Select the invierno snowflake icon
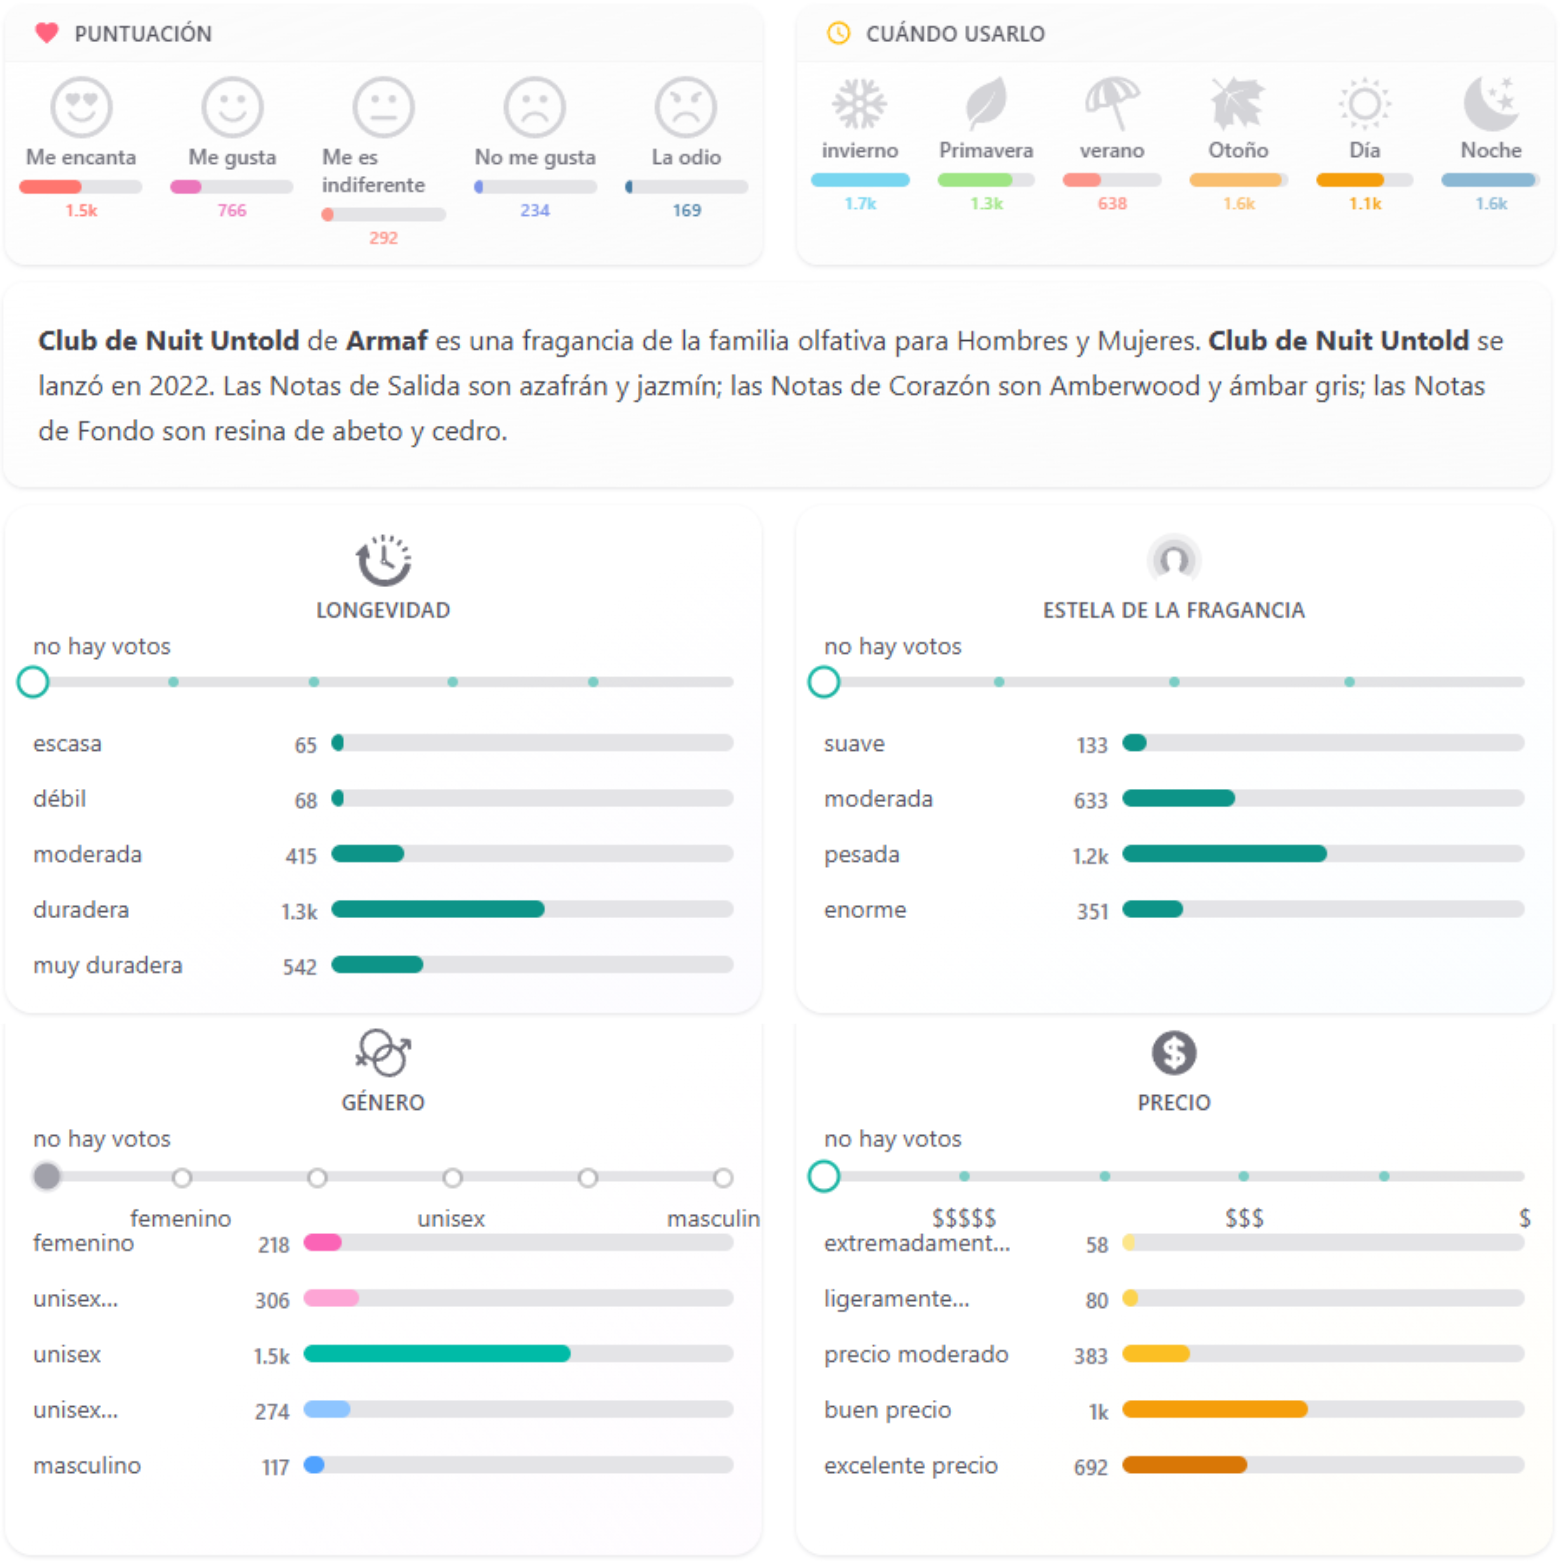Image resolution: width=1563 pixels, height=1563 pixels. (x=859, y=104)
